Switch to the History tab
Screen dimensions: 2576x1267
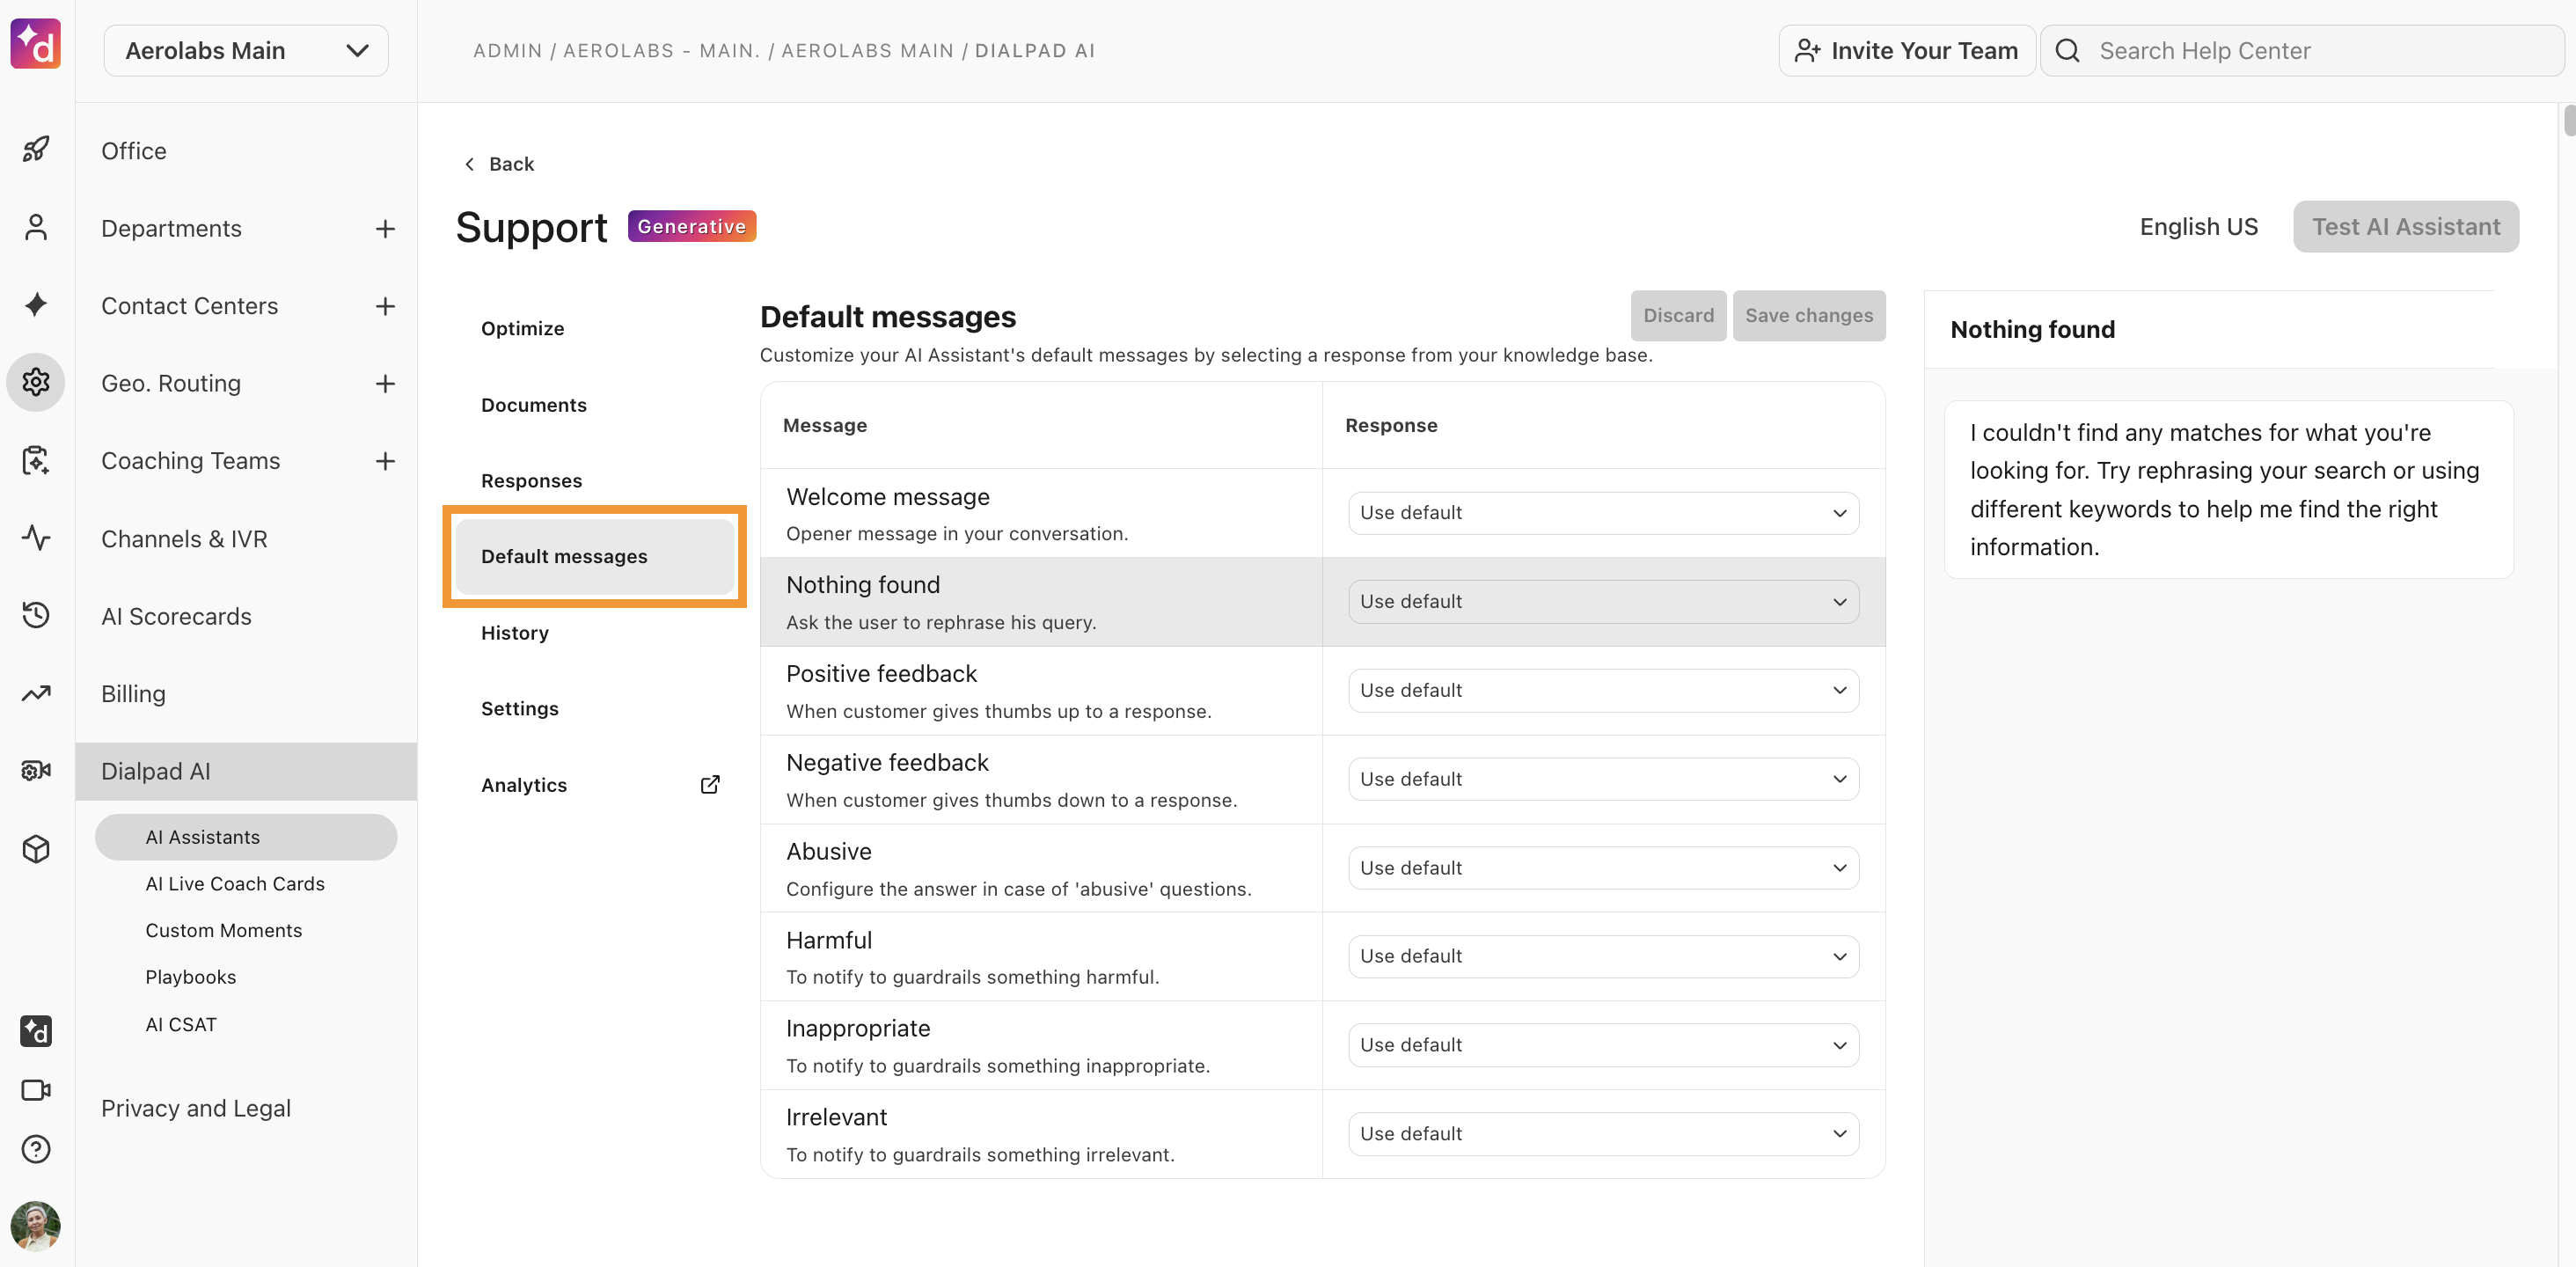[594, 633]
